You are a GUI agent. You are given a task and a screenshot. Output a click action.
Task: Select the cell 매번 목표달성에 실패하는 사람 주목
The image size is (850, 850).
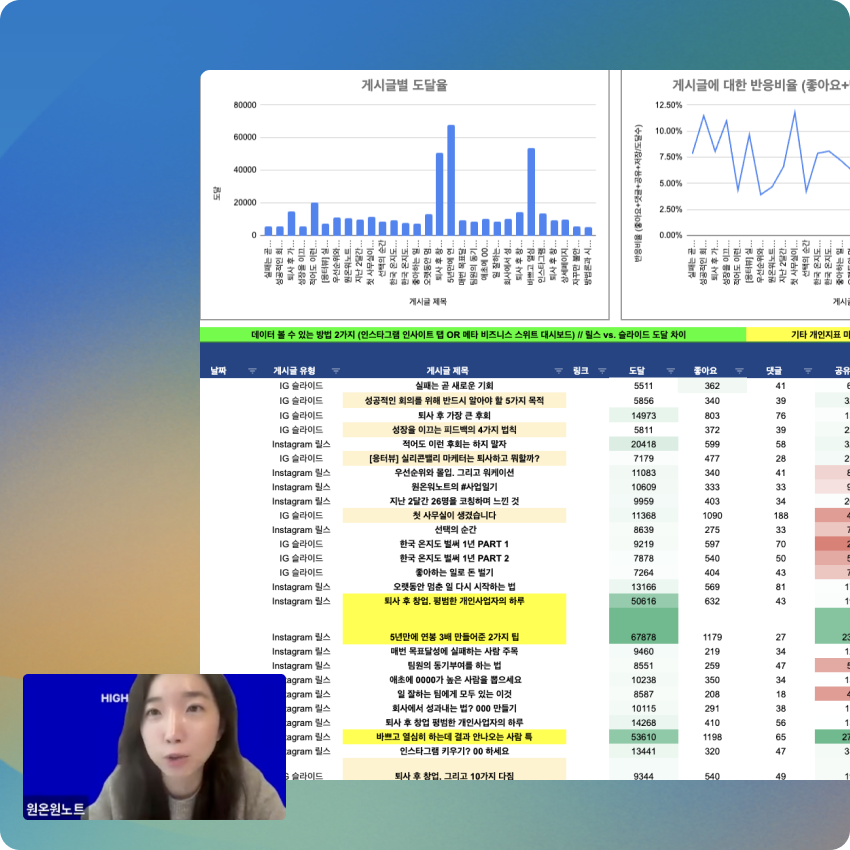[454, 651]
